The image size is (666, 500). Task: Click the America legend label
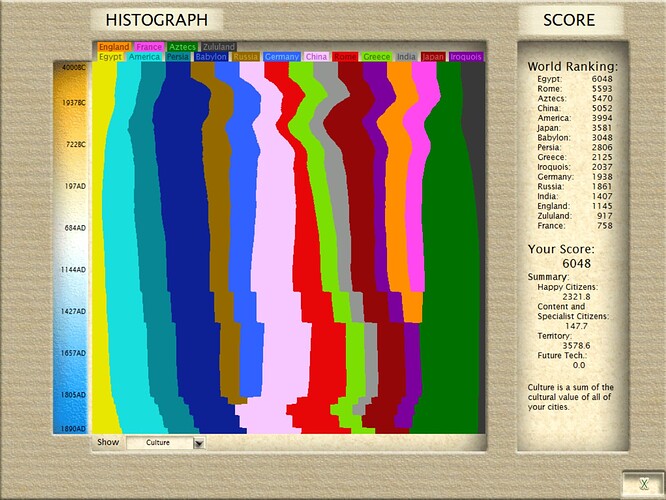click(x=144, y=57)
